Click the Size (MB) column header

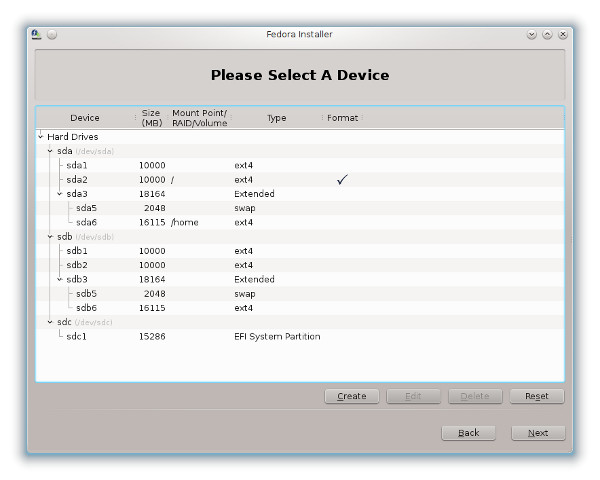click(152, 118)
